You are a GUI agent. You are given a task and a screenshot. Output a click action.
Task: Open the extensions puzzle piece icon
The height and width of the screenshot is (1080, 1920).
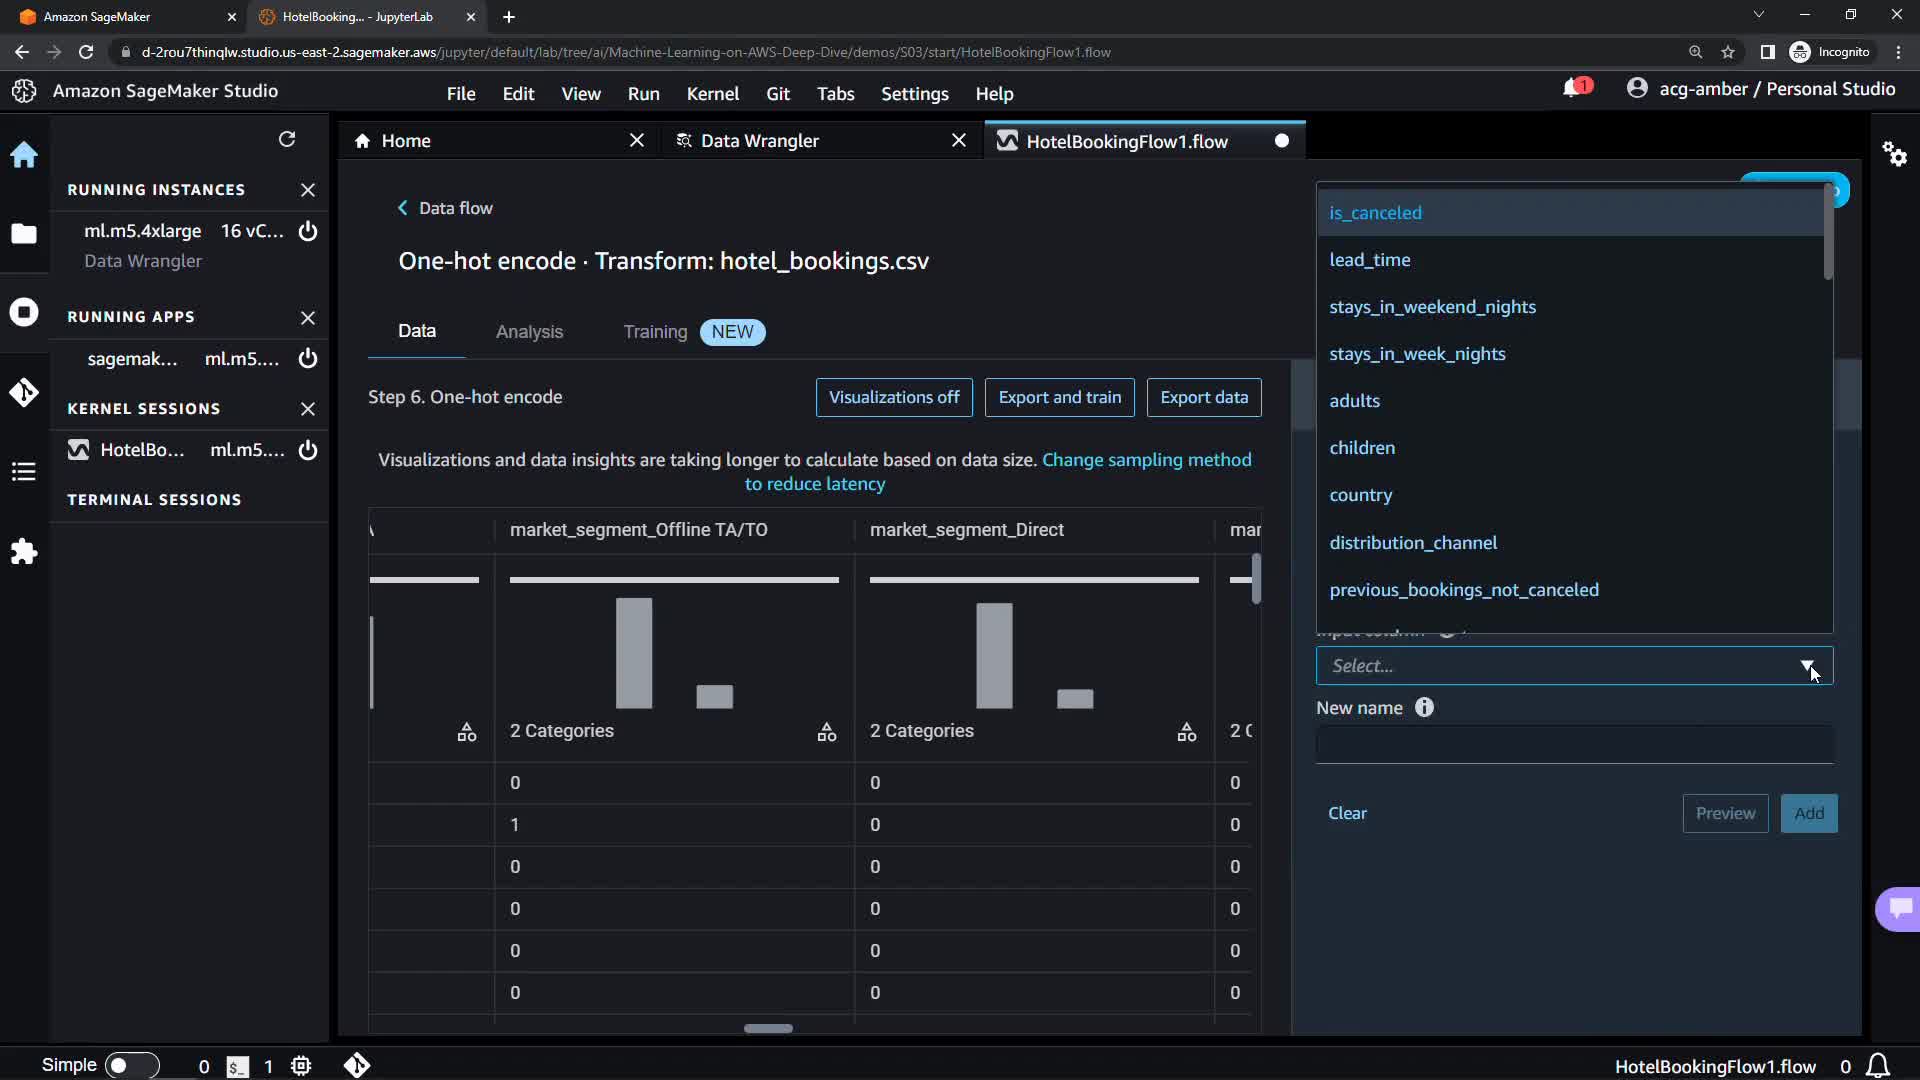pos(24,552)
